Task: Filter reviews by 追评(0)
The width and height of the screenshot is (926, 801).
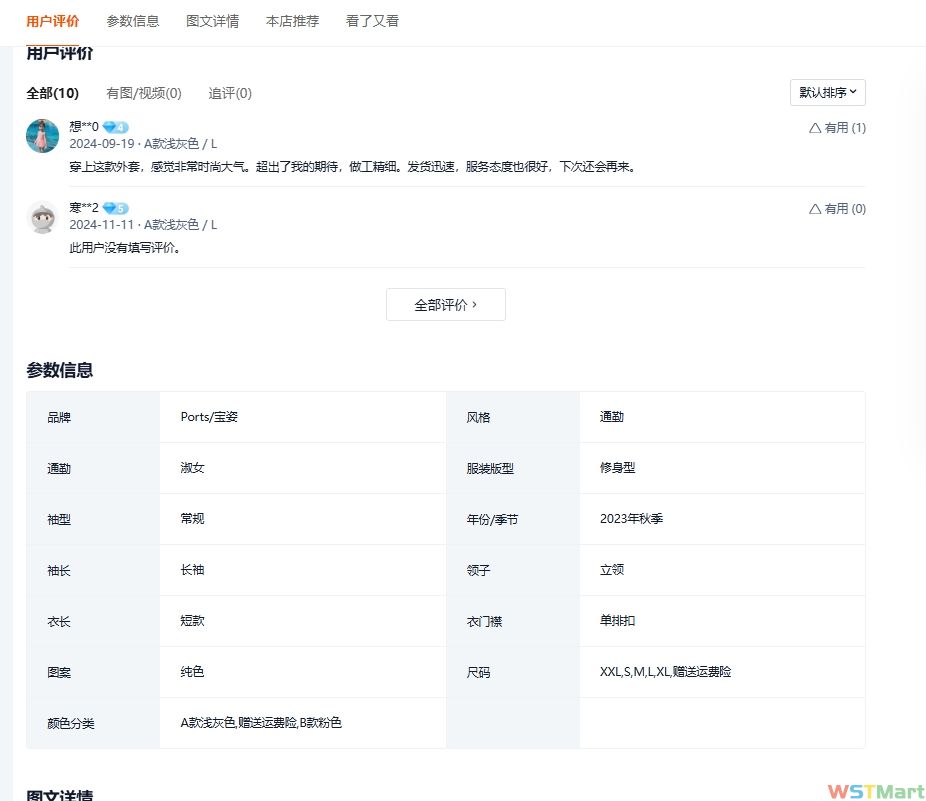Action: pyautogui.click(x=230, y=93)
